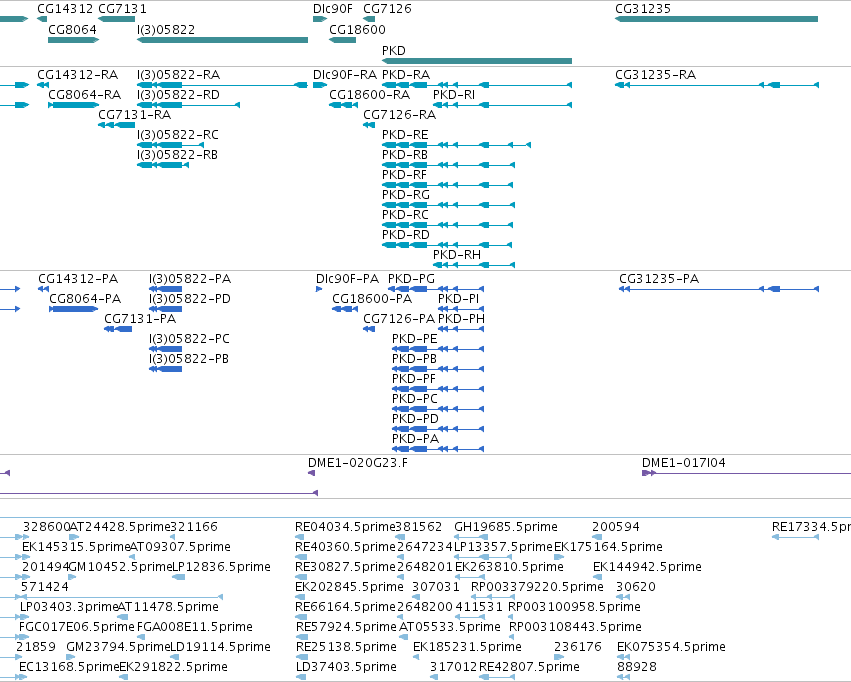Click EST RE04034.5prime
The image size is (851, 682).
(x=345, y=527)
